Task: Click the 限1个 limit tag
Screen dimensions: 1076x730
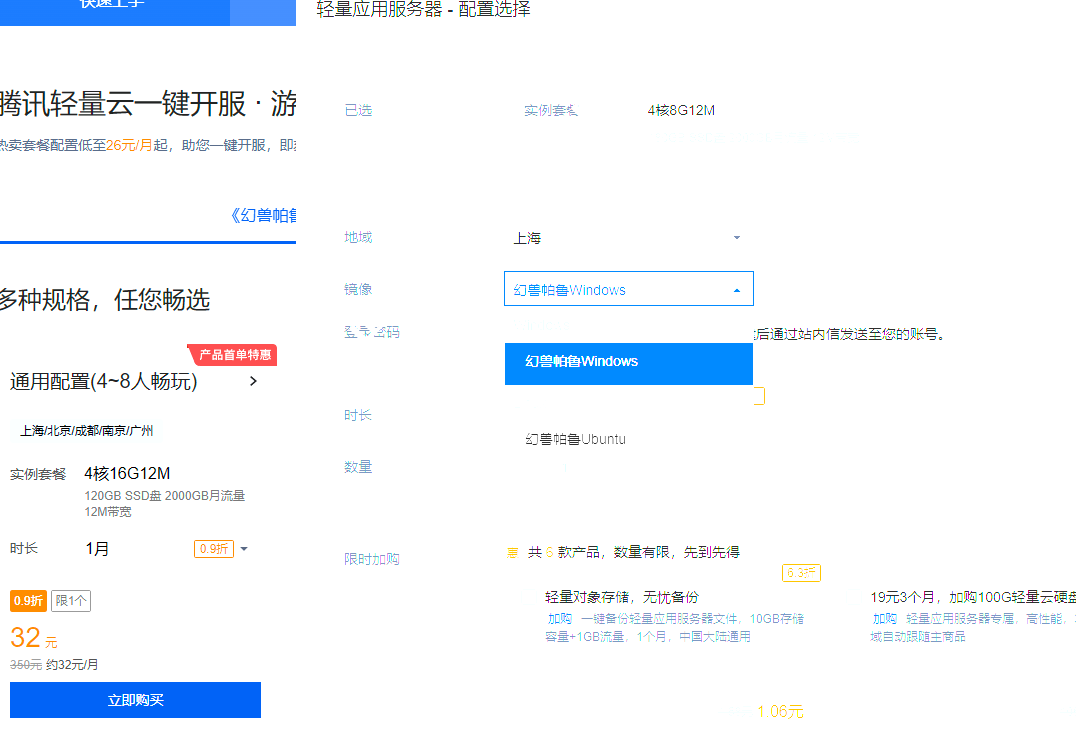Action: 71,601
